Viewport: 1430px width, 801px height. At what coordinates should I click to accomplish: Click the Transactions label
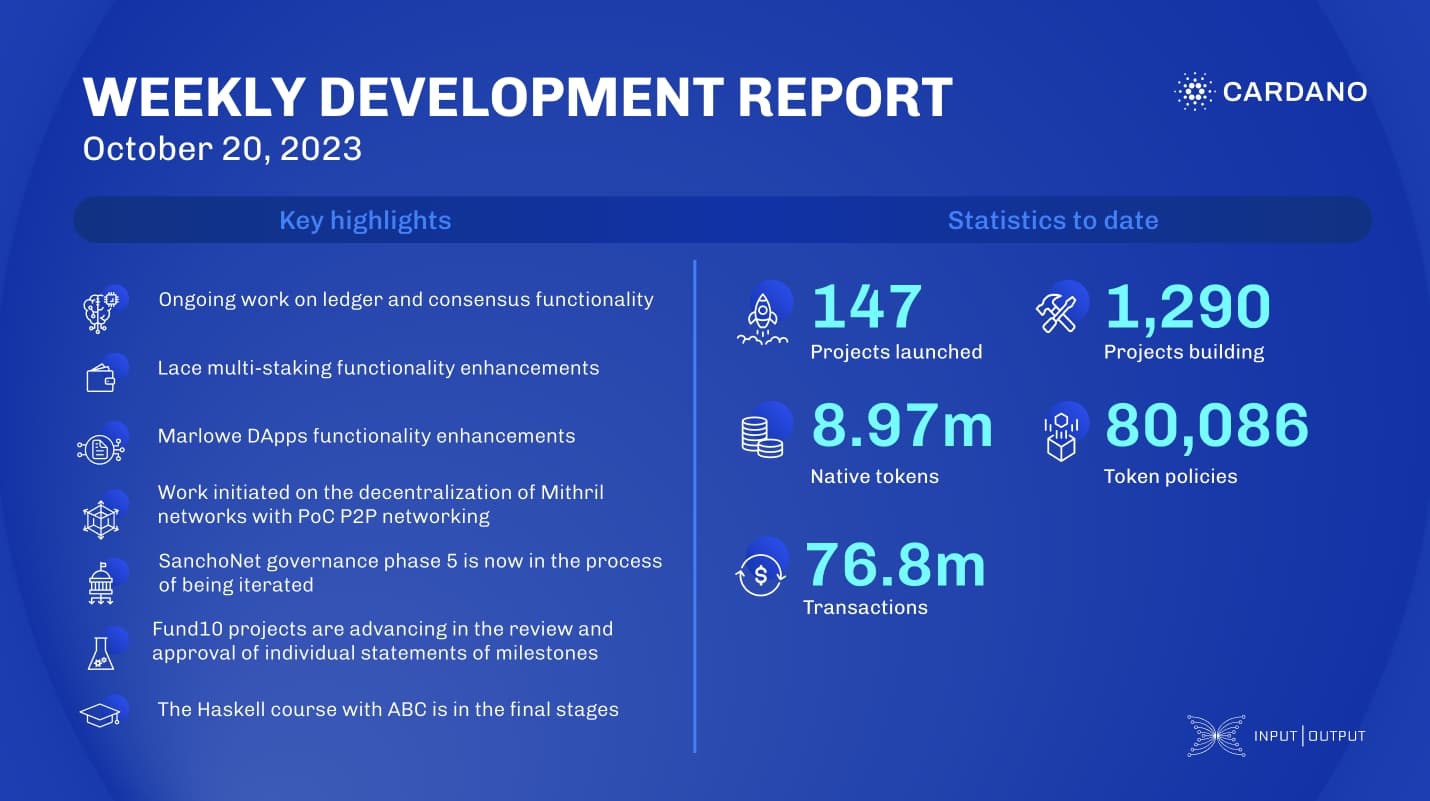865,607
